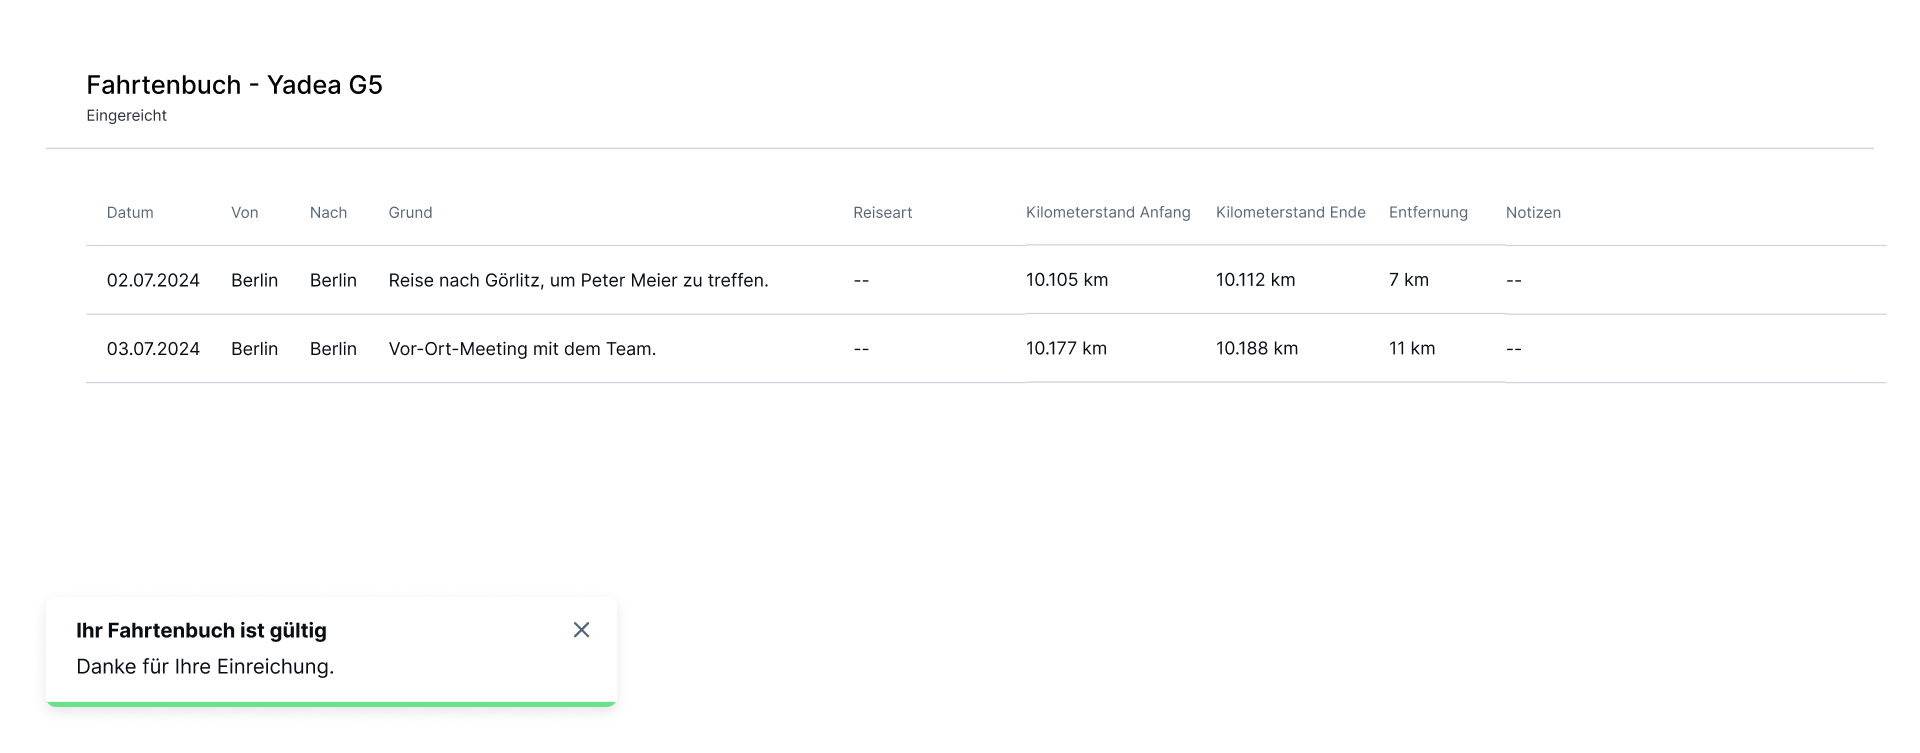Click 'Von' Berlin in the 02.07.2024 row
Viewport: 1920px width, 753px height.
click(x=254, y=281)
